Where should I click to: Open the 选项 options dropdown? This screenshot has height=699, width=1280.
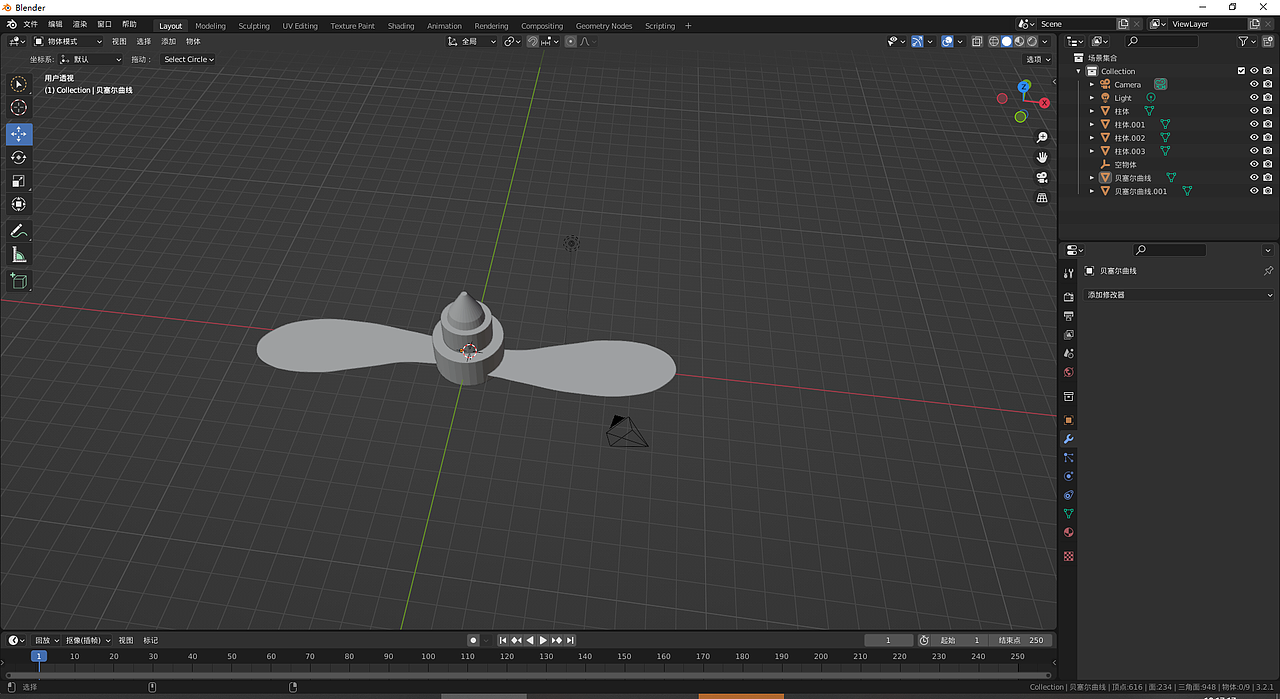tap(1038, 60)
